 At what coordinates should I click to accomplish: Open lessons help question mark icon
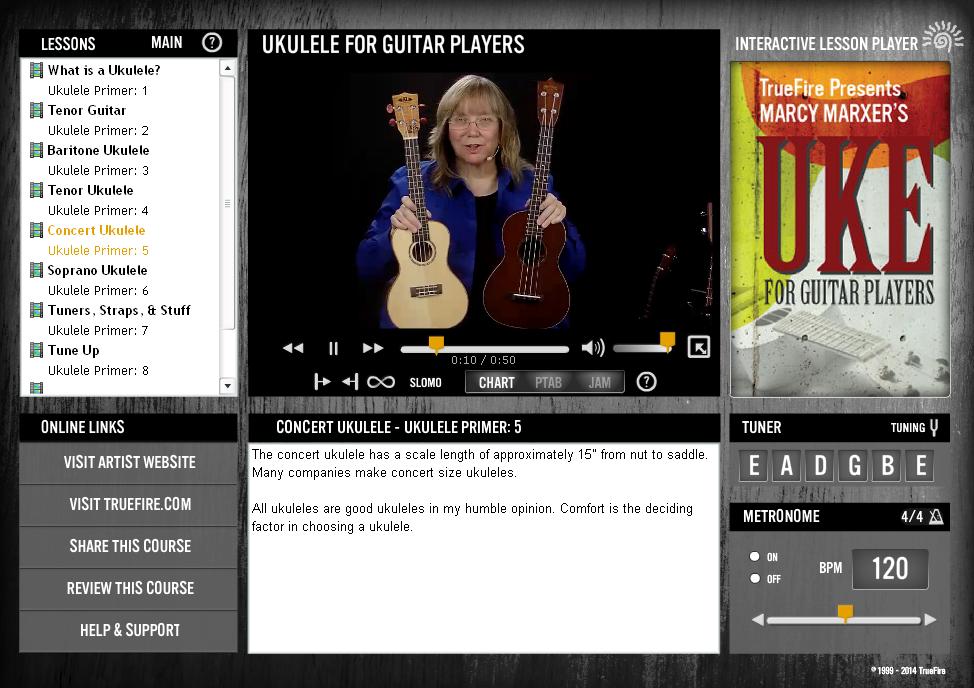[212, 42]
